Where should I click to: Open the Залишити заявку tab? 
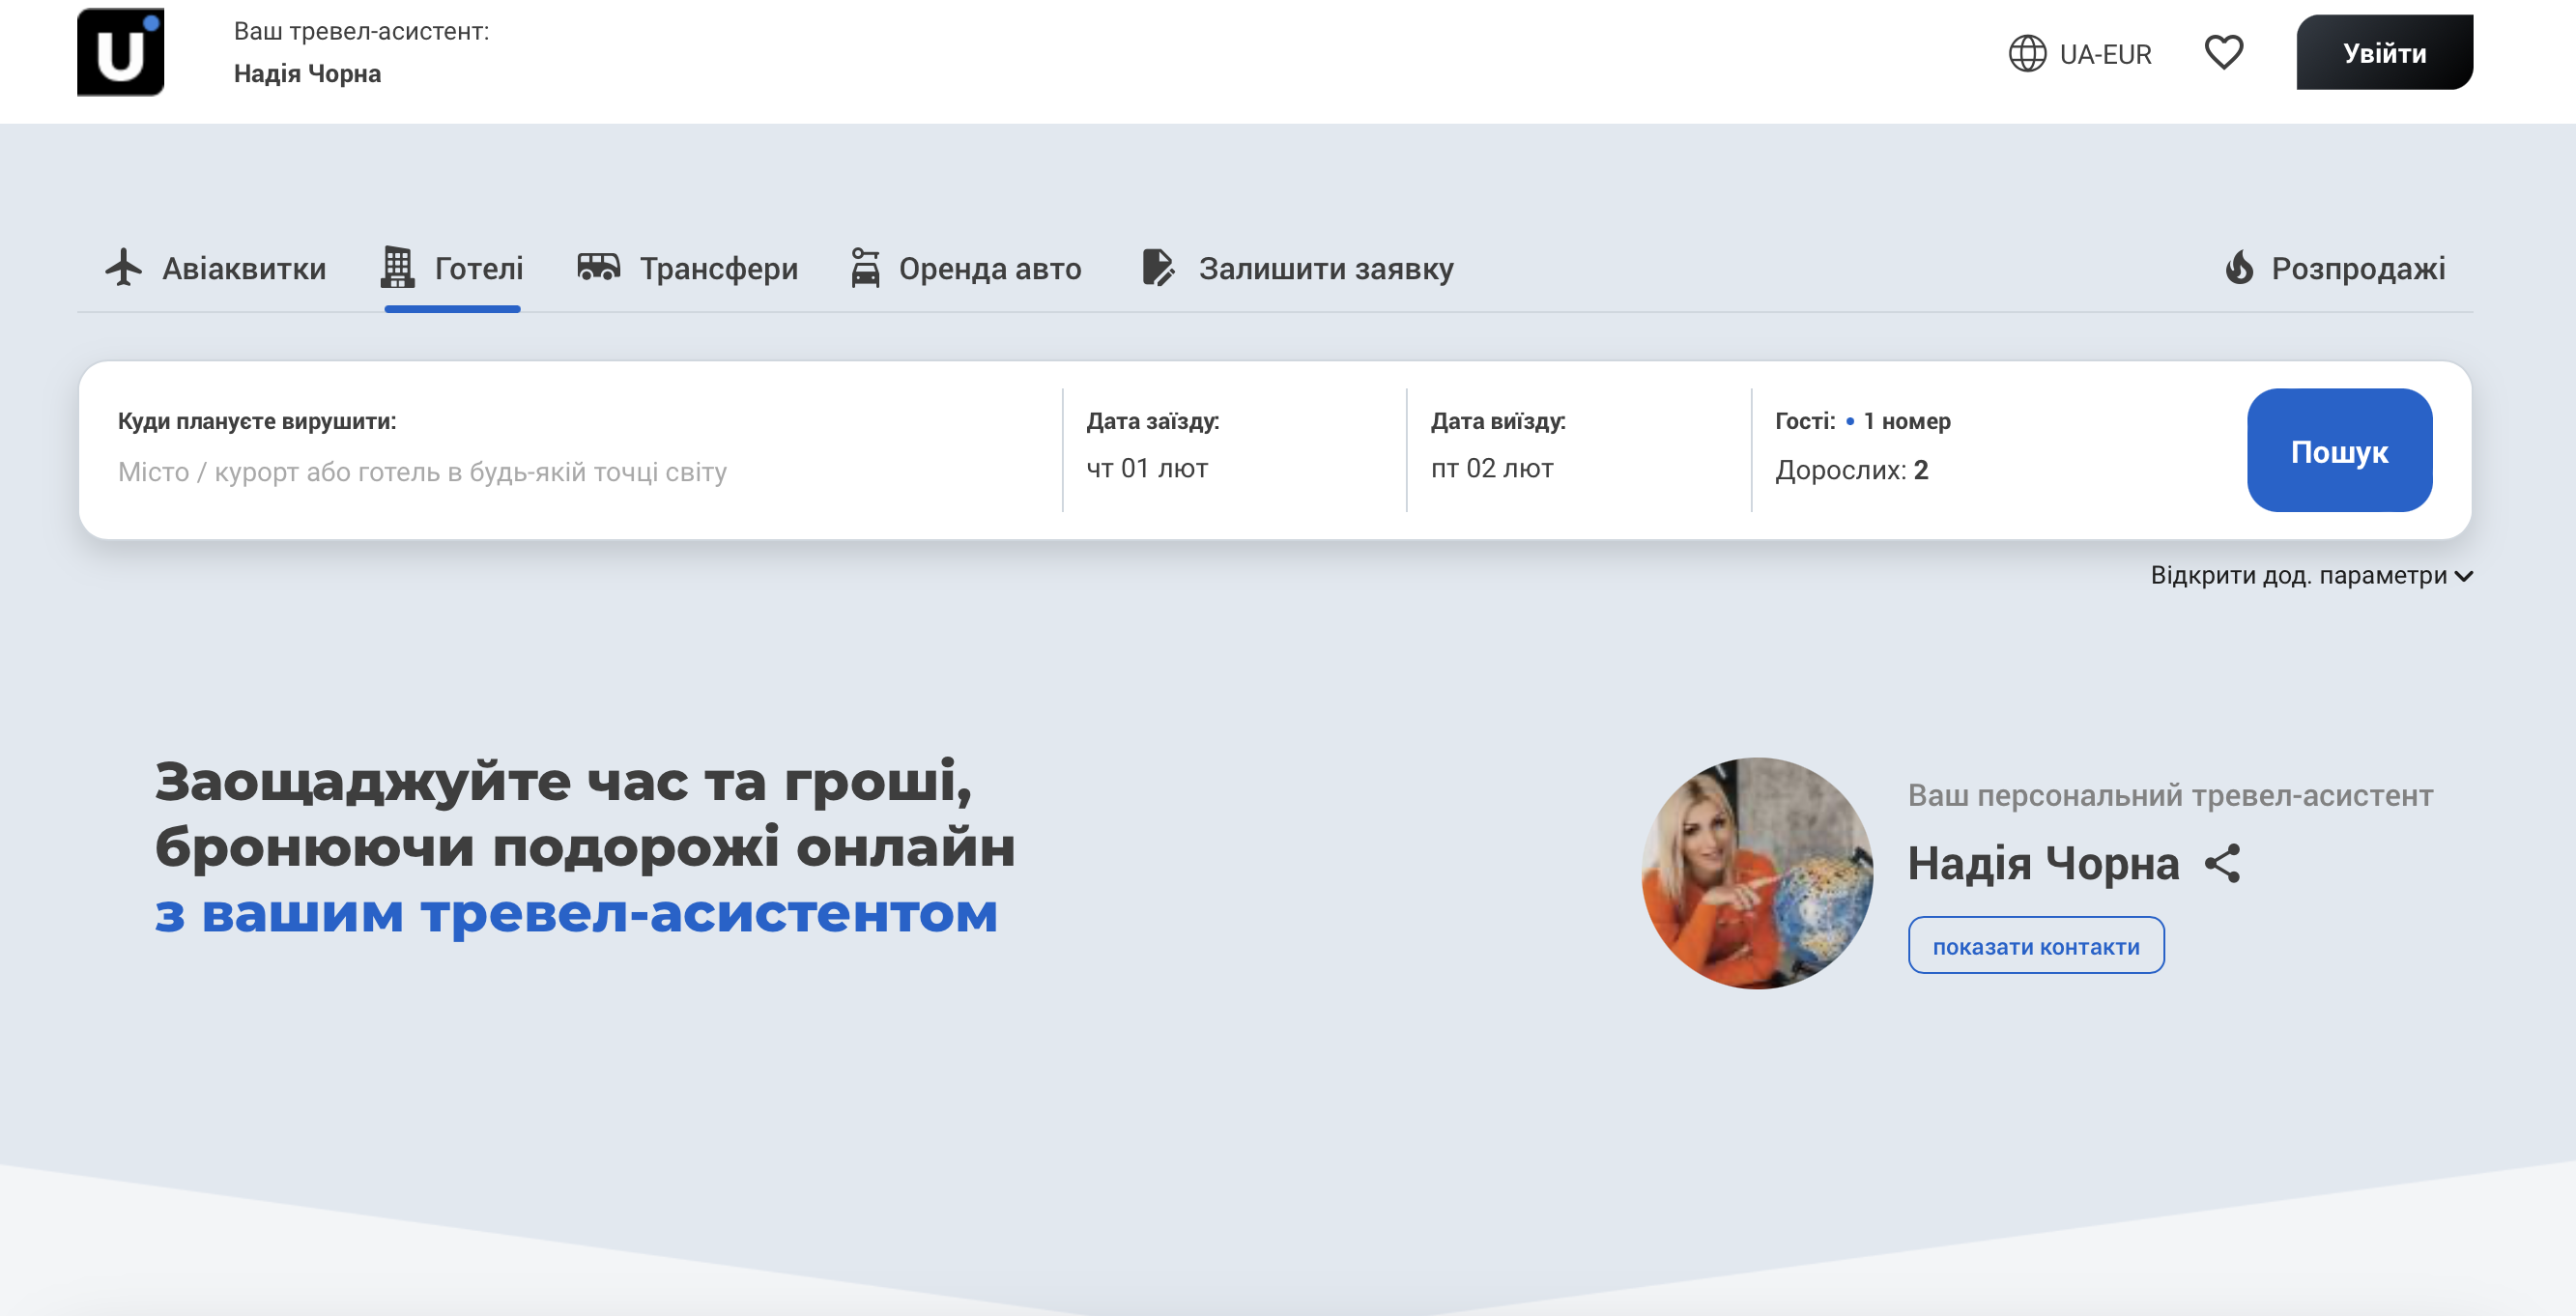tap(1298, 268)
